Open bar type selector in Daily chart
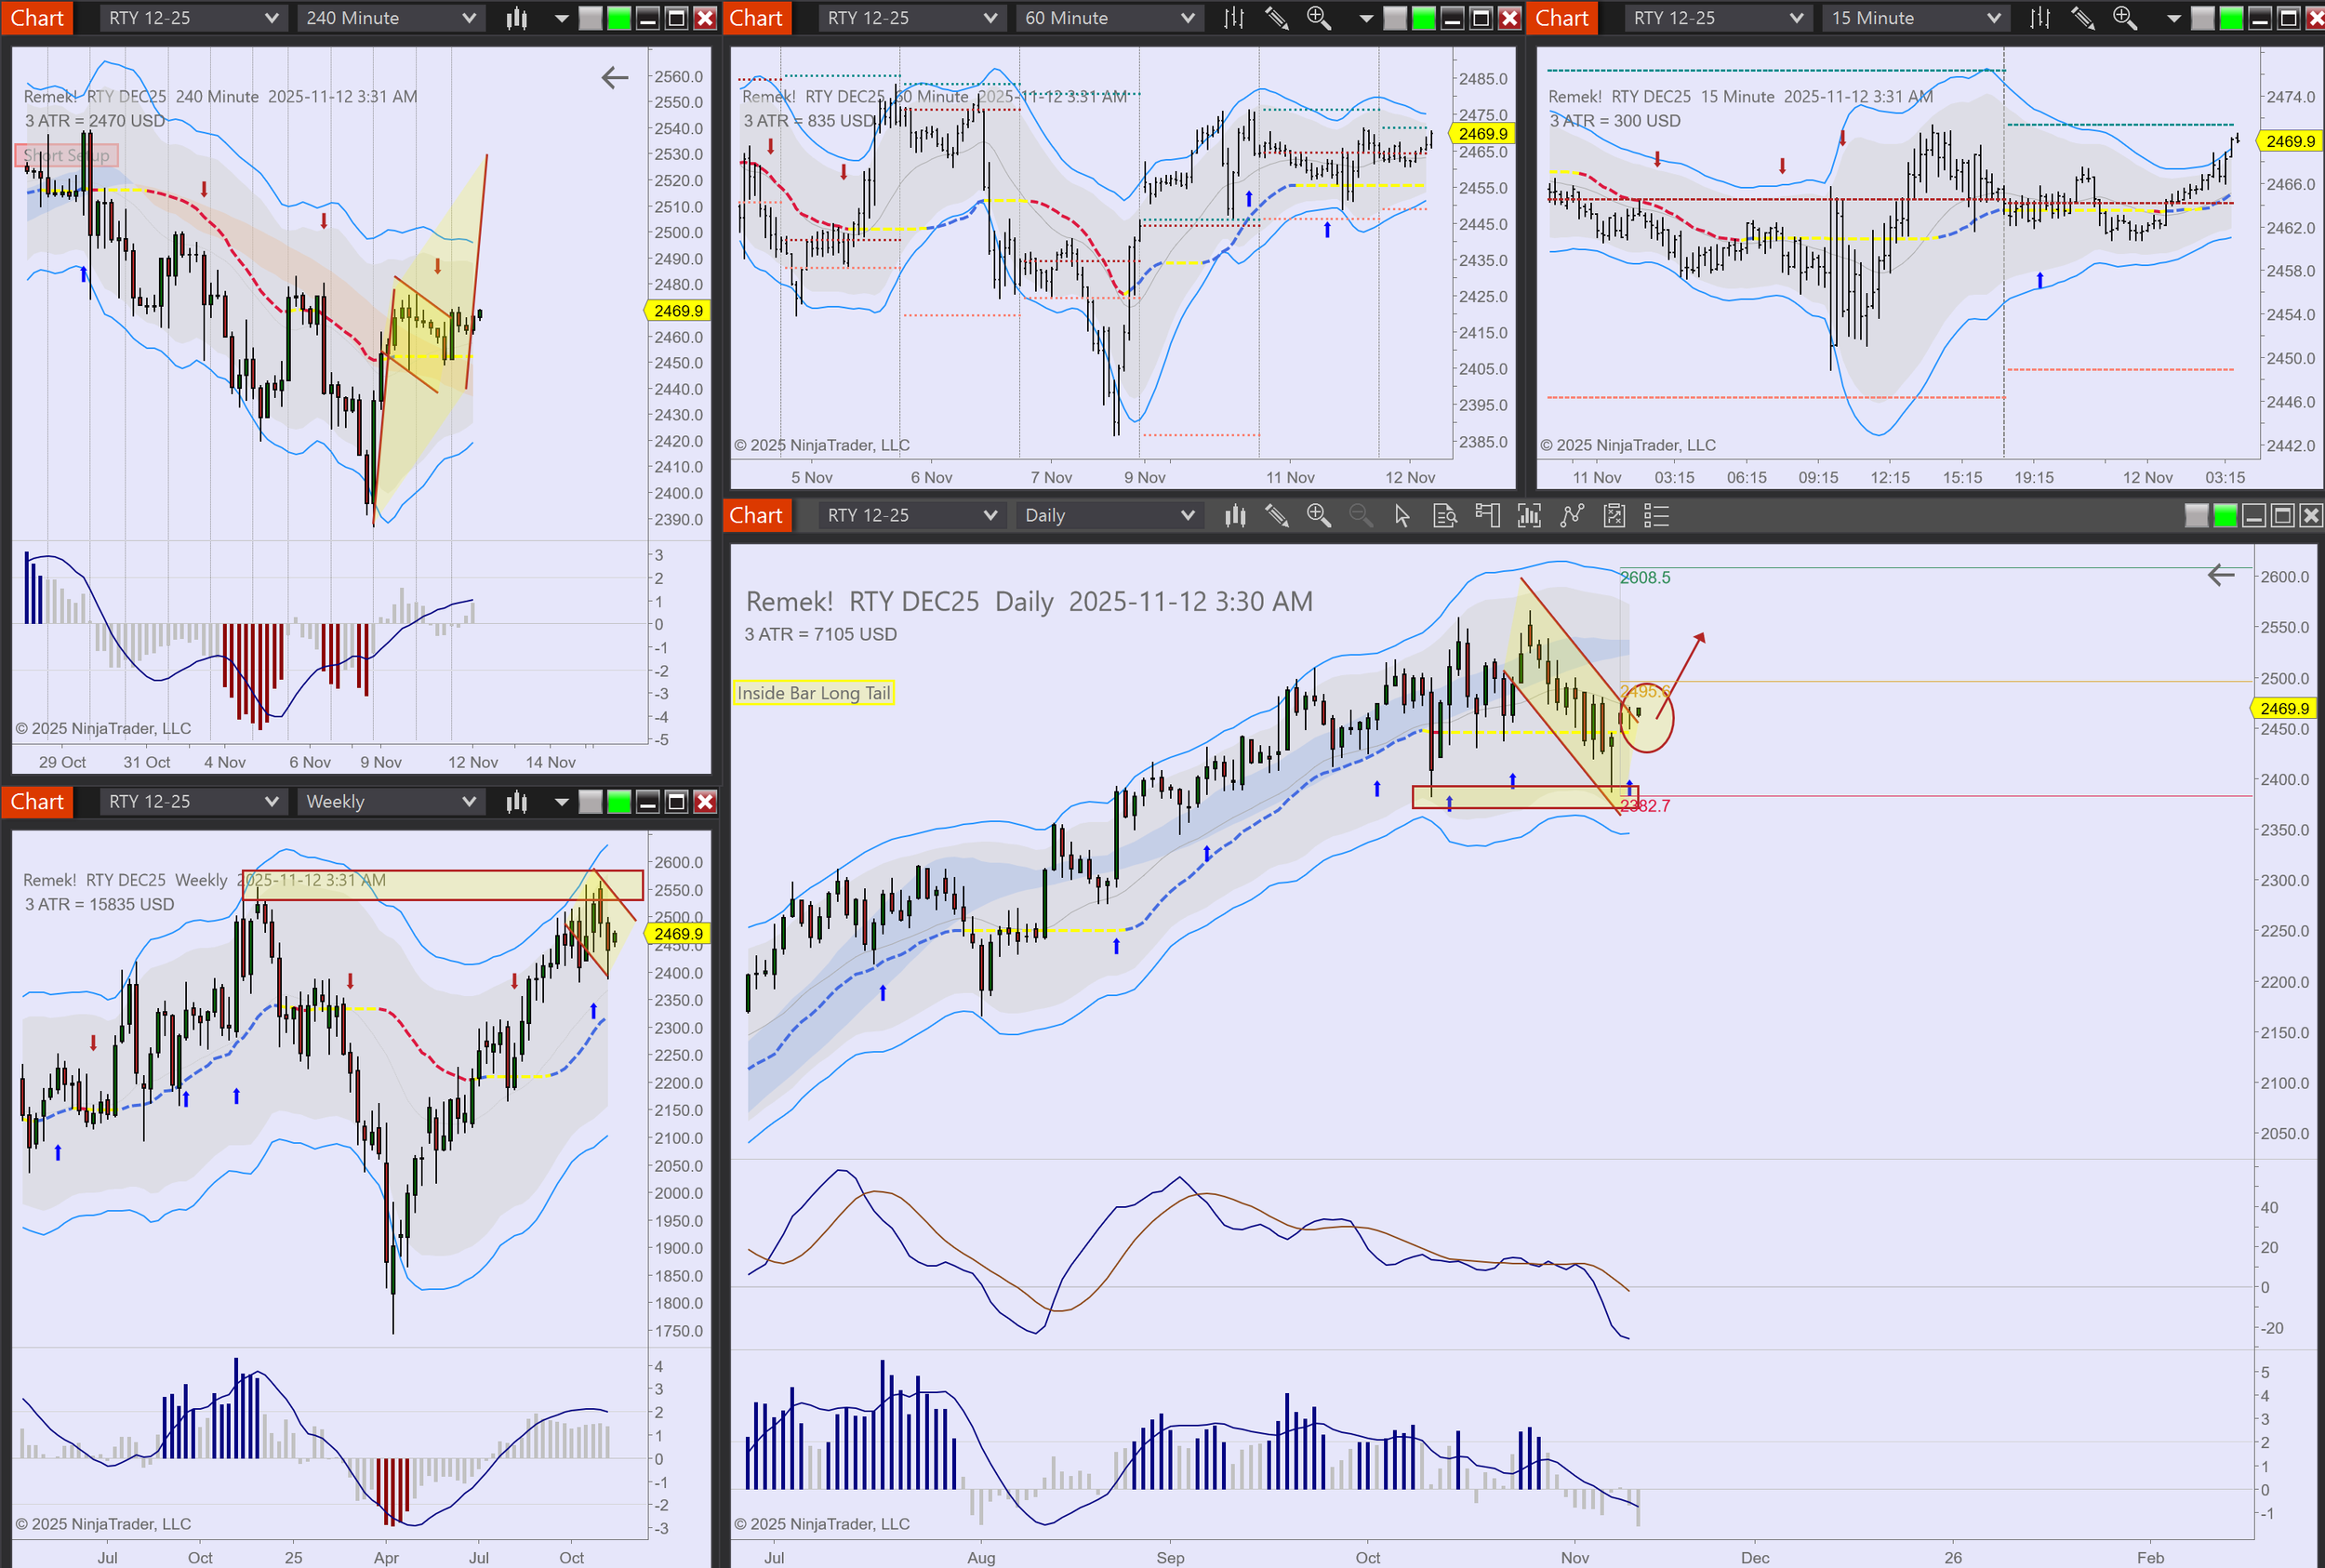2325x1568 pixels. [x=1235, y=516]
